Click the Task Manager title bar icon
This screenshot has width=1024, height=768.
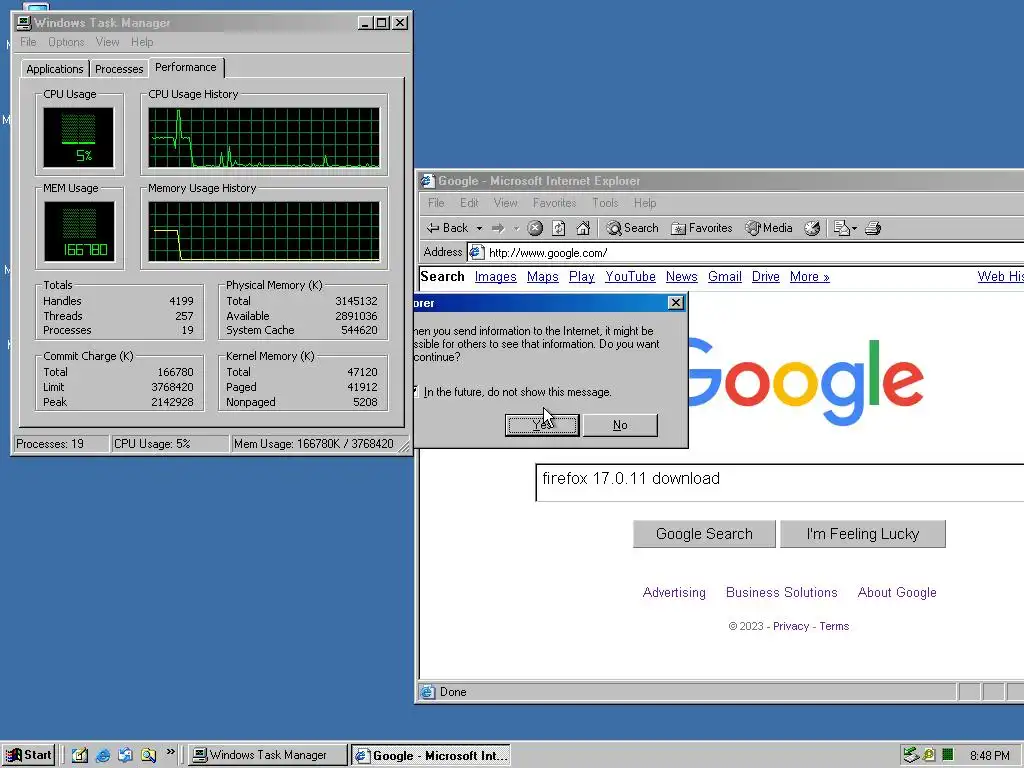tap(24, 23)
